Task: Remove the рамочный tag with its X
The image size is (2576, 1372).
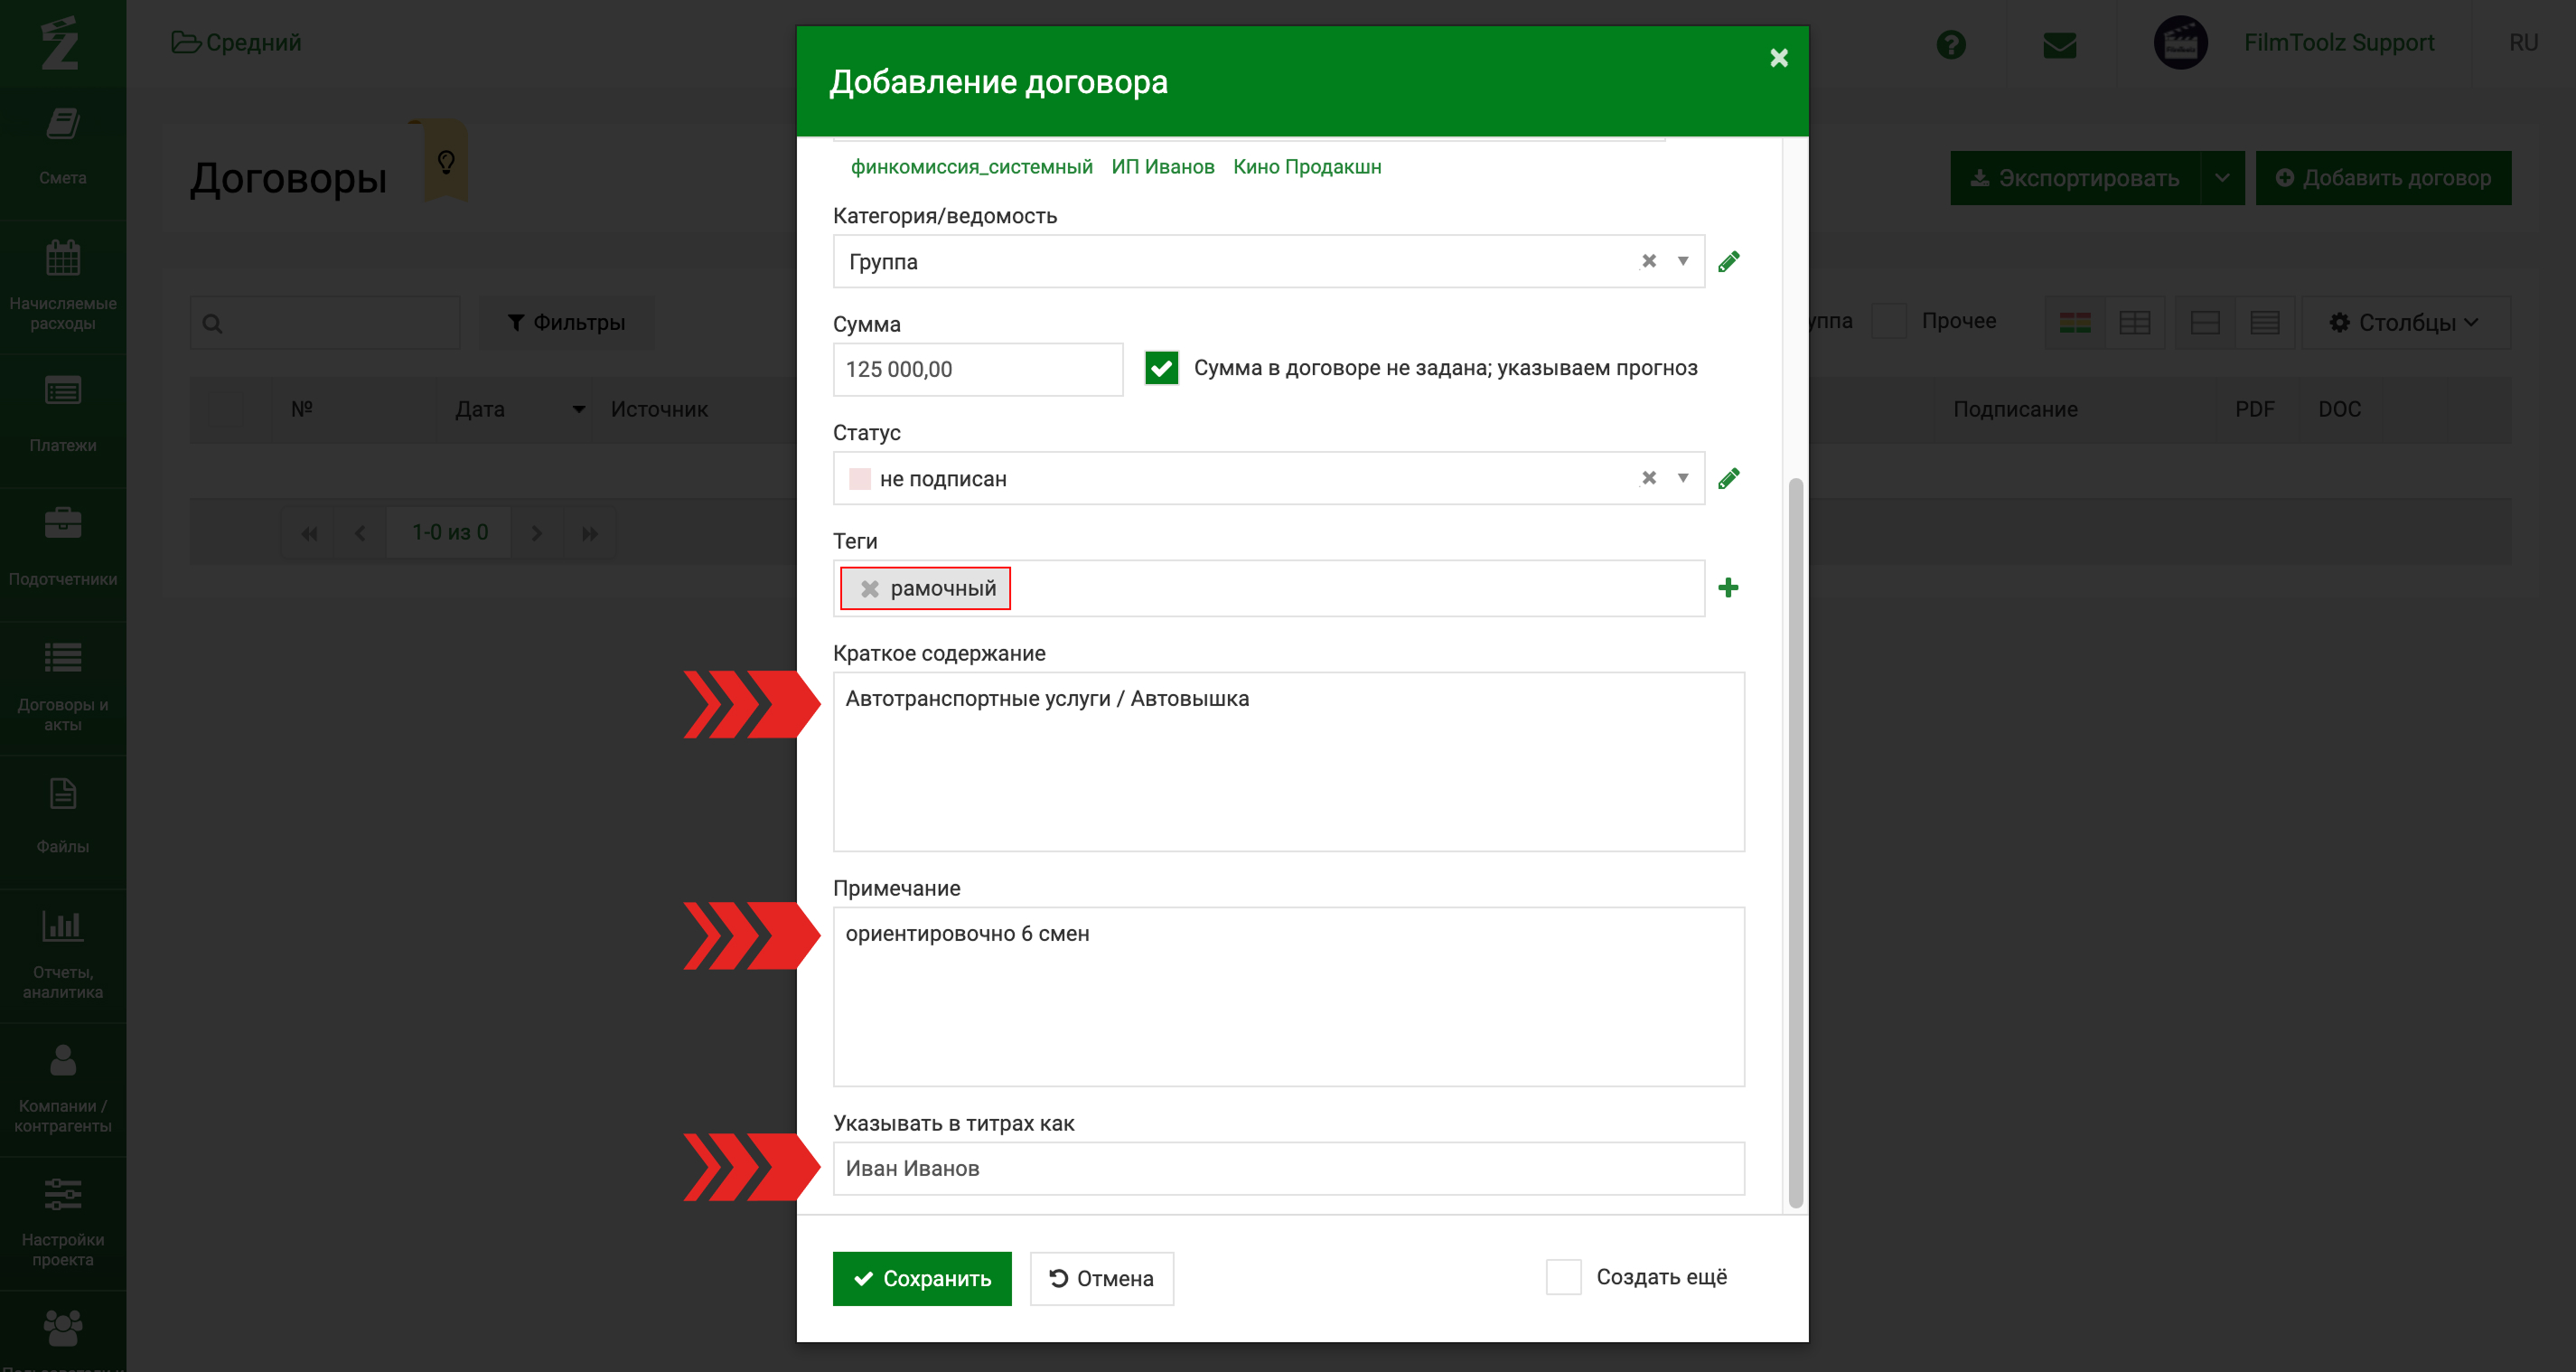Action: pos(870,589)
